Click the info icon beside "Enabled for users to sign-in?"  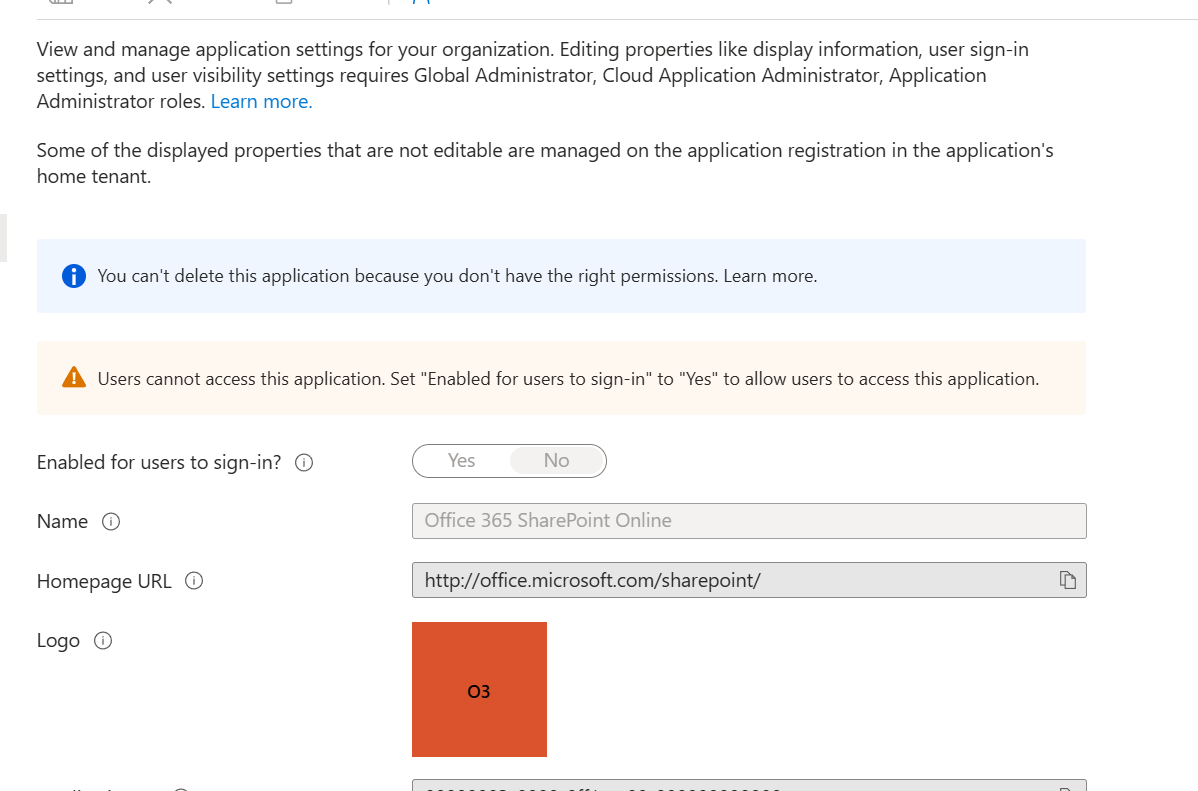304,462
